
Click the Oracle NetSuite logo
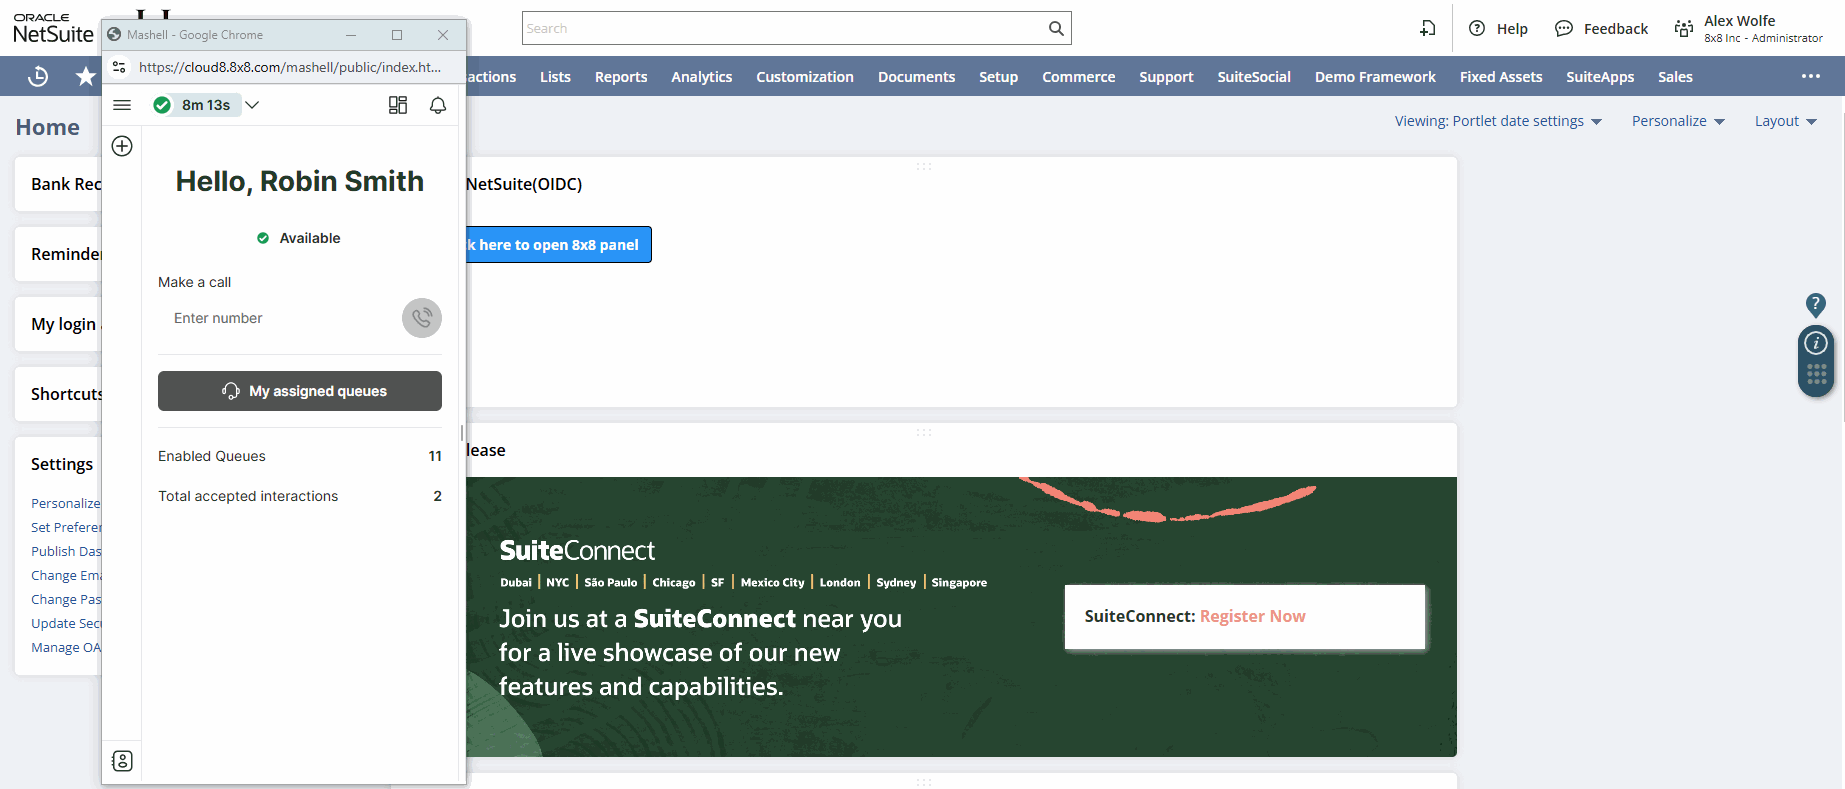click(53, 28)
